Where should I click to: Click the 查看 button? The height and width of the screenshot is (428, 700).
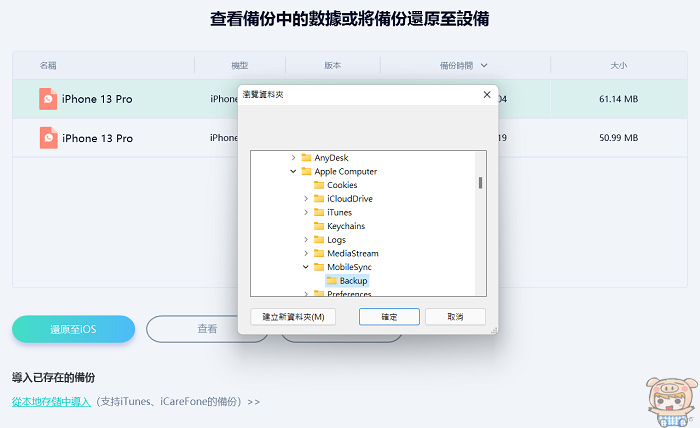tap(207, 329)
